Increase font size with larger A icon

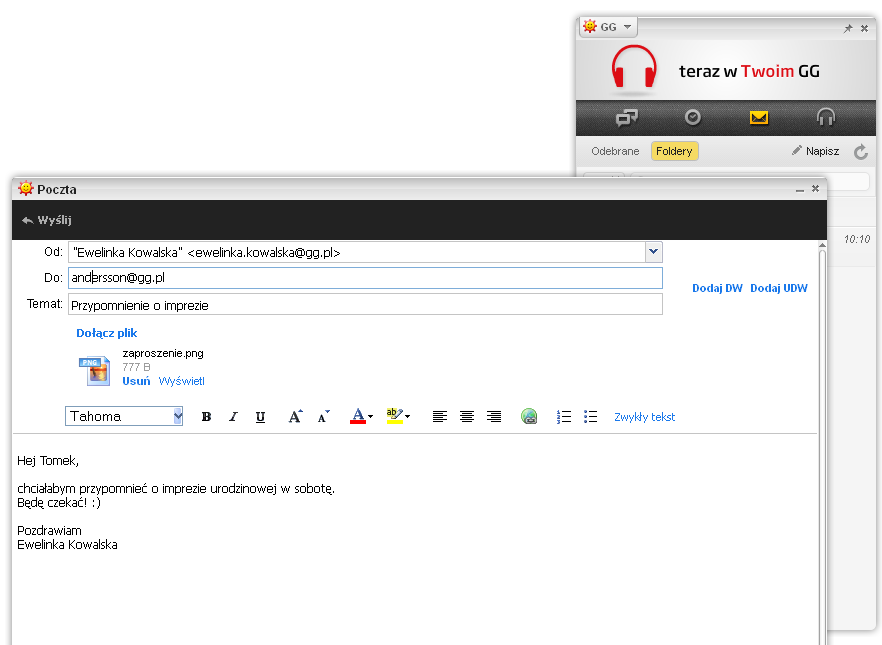[x=295, y=417]
